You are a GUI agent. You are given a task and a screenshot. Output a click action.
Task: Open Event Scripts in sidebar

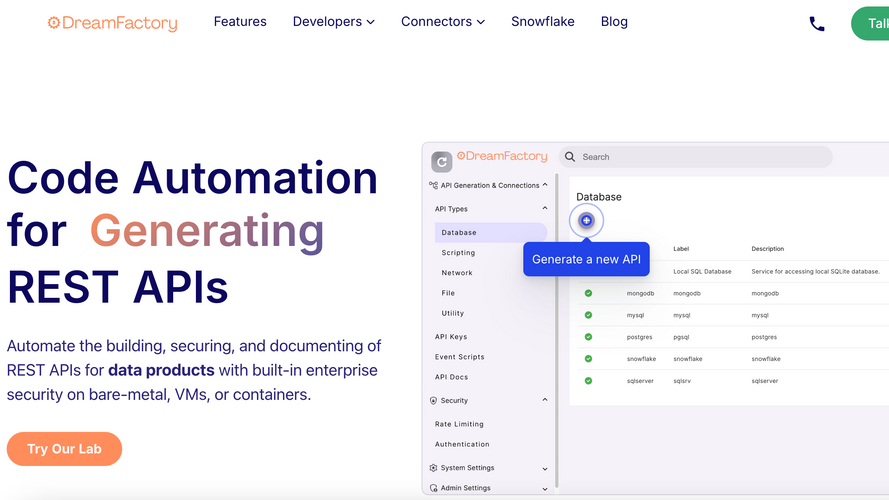(x=459, y=357)
